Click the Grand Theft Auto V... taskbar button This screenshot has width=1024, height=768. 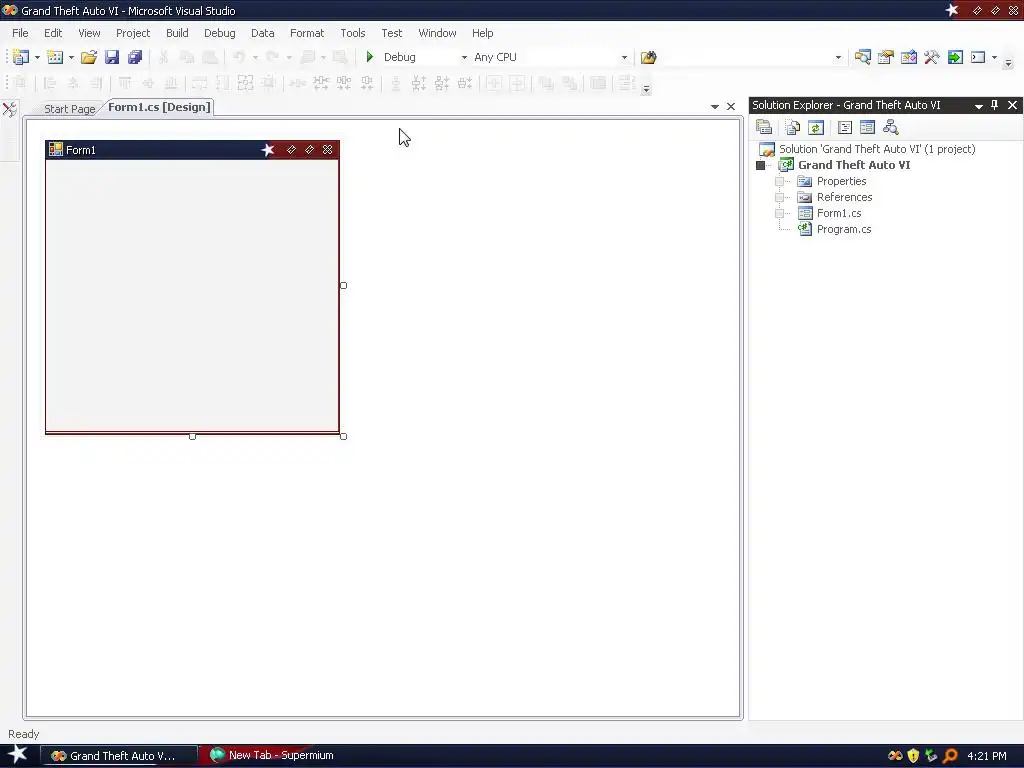coord(118,756)
